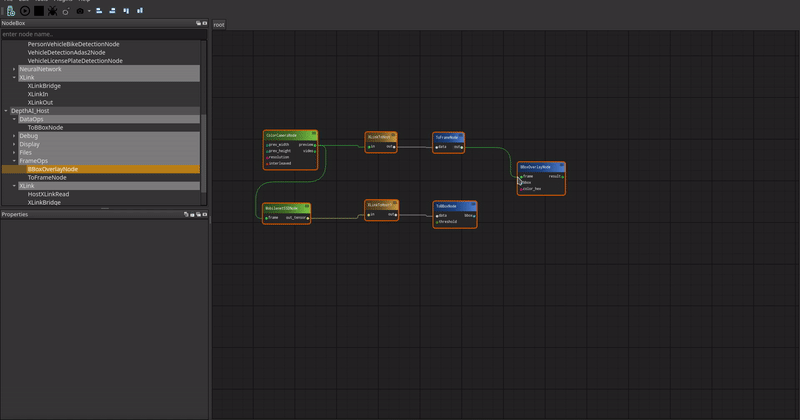Click the threshold input port on ToBBoxNode
This screenshot has height=420, width=800.
pyautogui.click(x=437, y=222)
